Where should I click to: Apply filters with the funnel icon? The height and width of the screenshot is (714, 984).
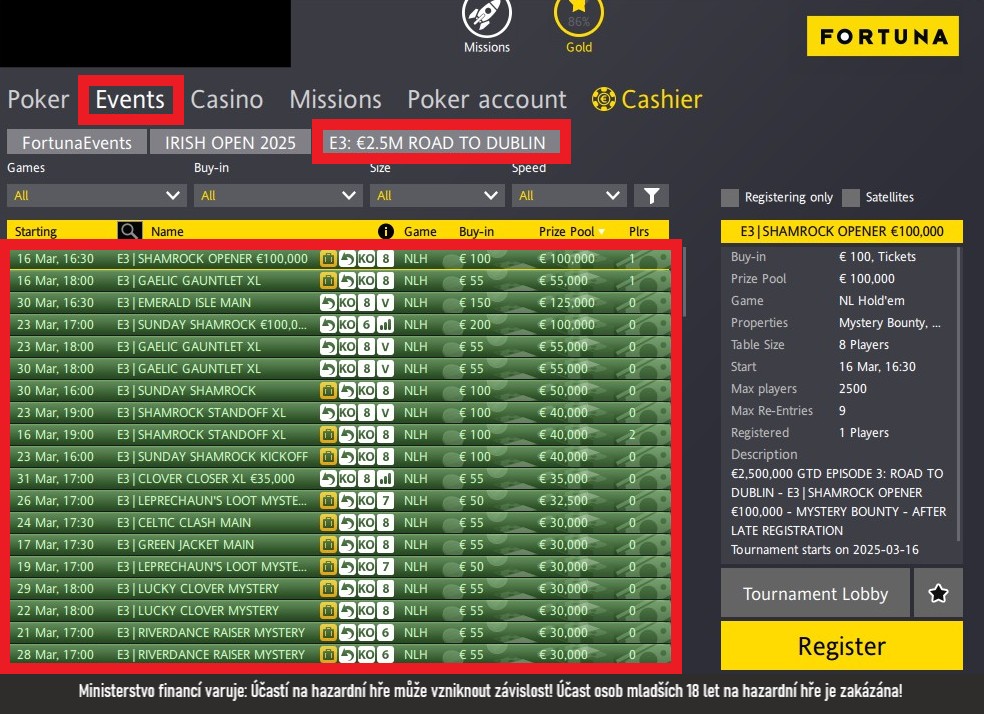651,196
